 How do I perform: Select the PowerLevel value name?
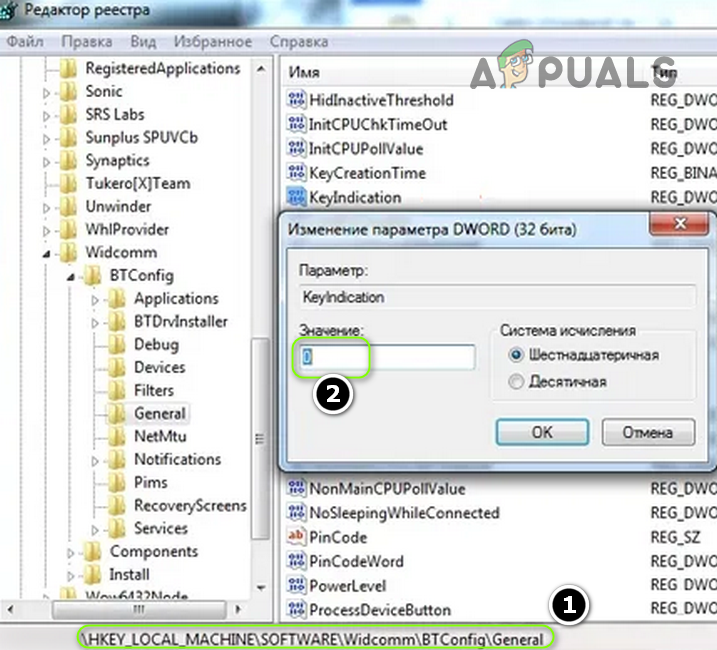(348, 586)
